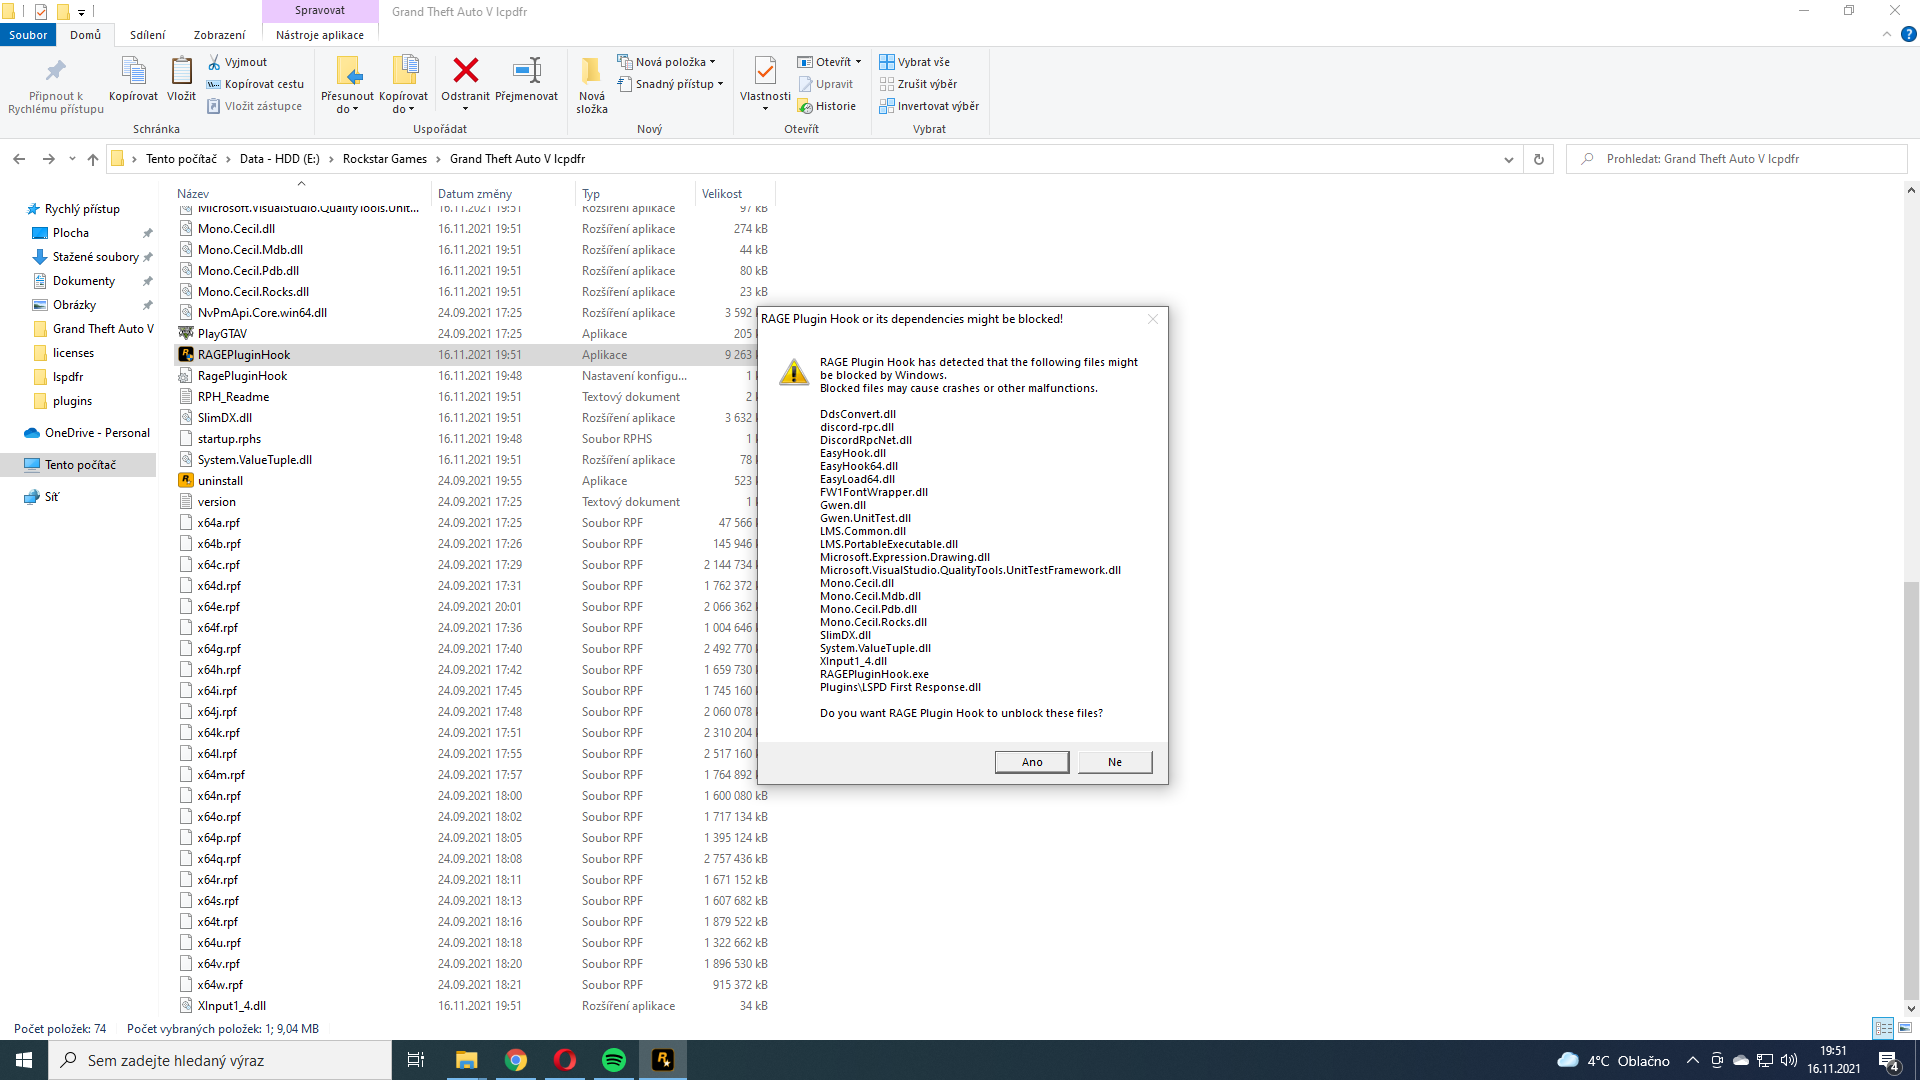
Task: Open Spotify from the taskbar
Action: pos(614,1060)
